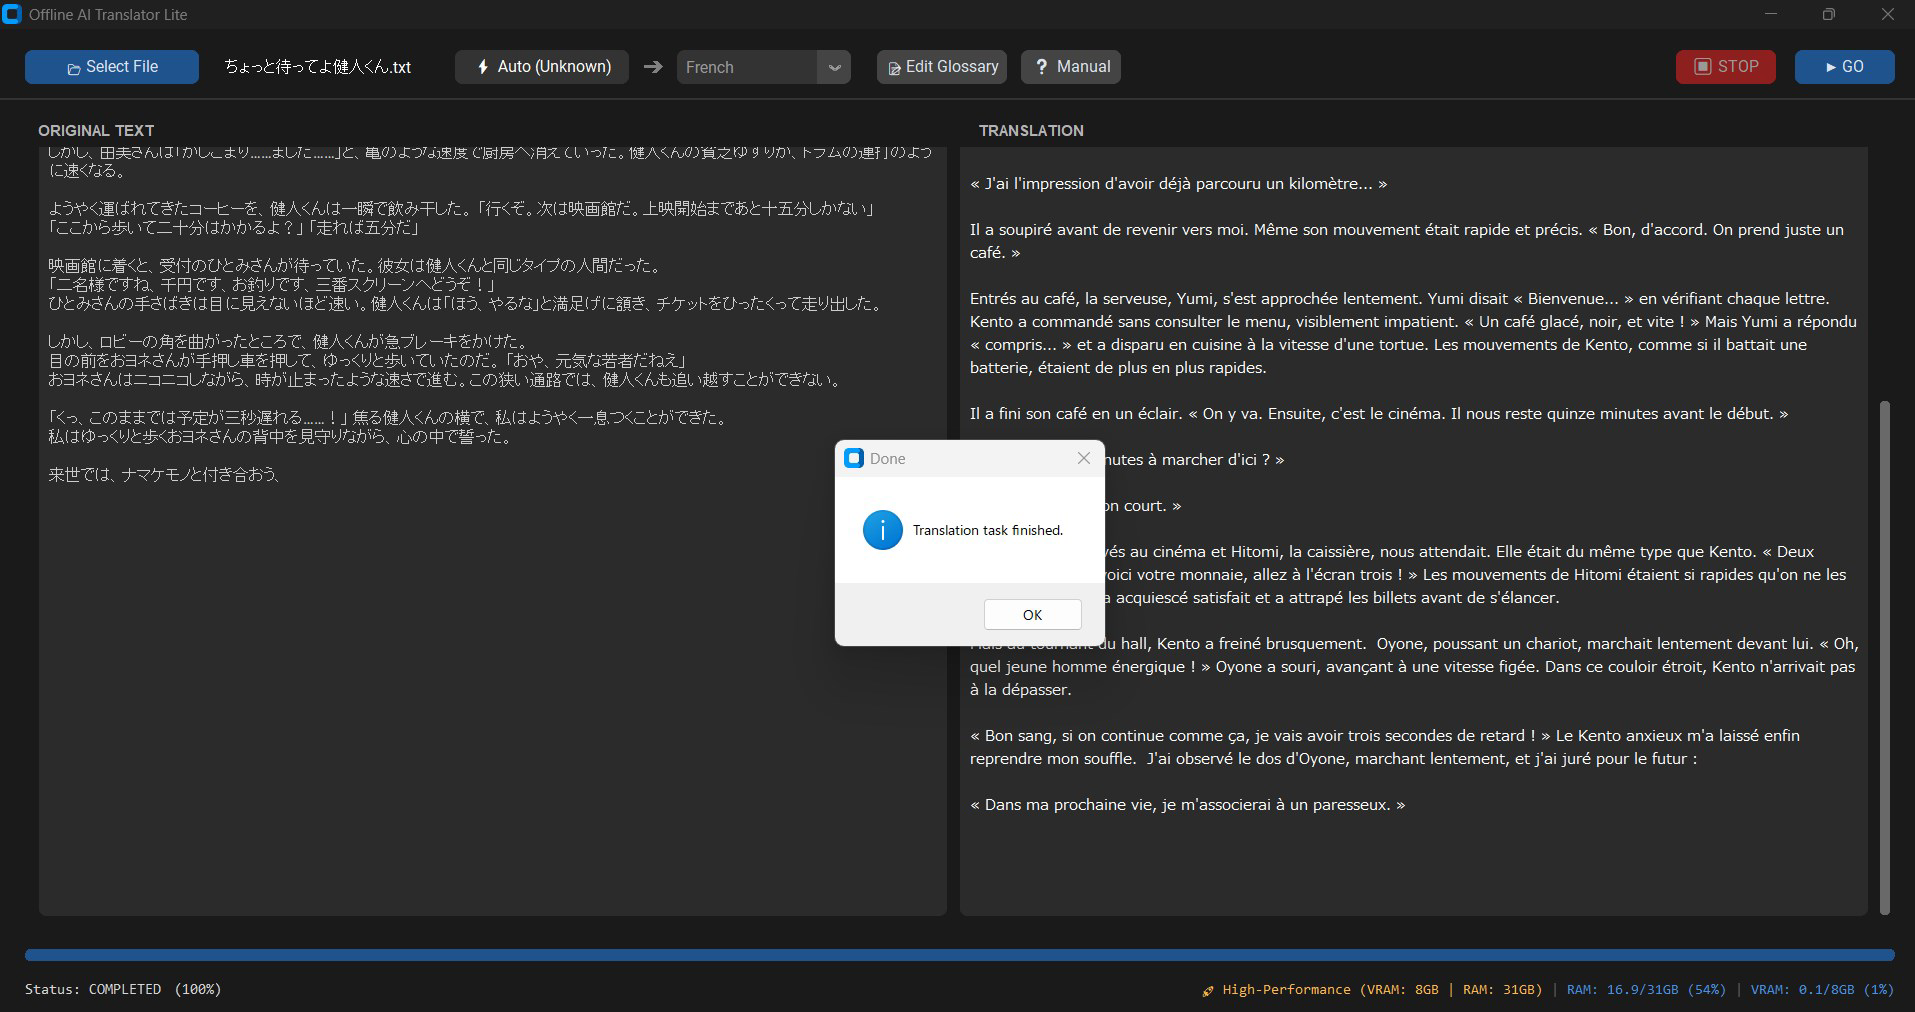This screenshot has height=1012, width=1915.
Task: Expand the Auto (Unknown) source language selector
Action: tap(541, 67)
